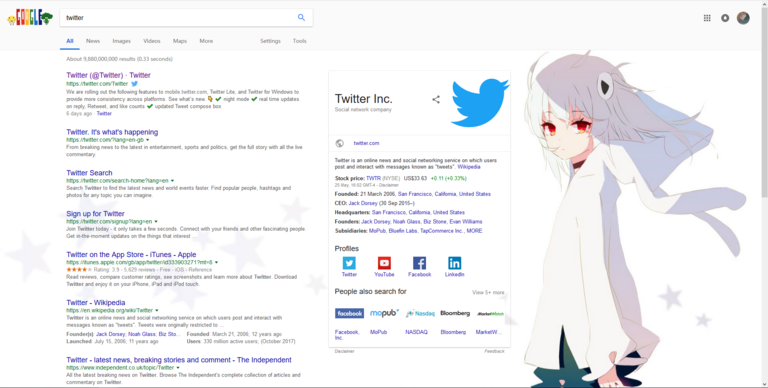Viewport: 768px width, 388px height.
Task: Open the Twitter profile icon
Action: click(349, 263)
